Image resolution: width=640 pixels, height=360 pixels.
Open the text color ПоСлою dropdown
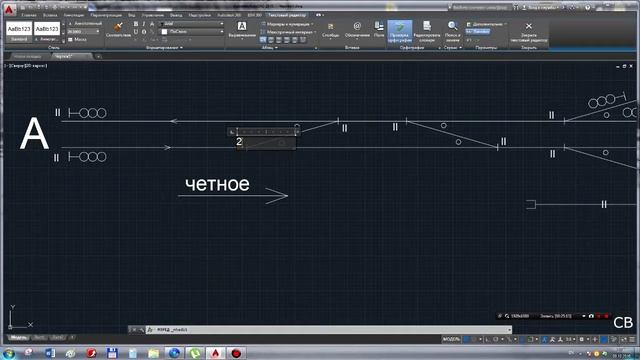point(192,32)
